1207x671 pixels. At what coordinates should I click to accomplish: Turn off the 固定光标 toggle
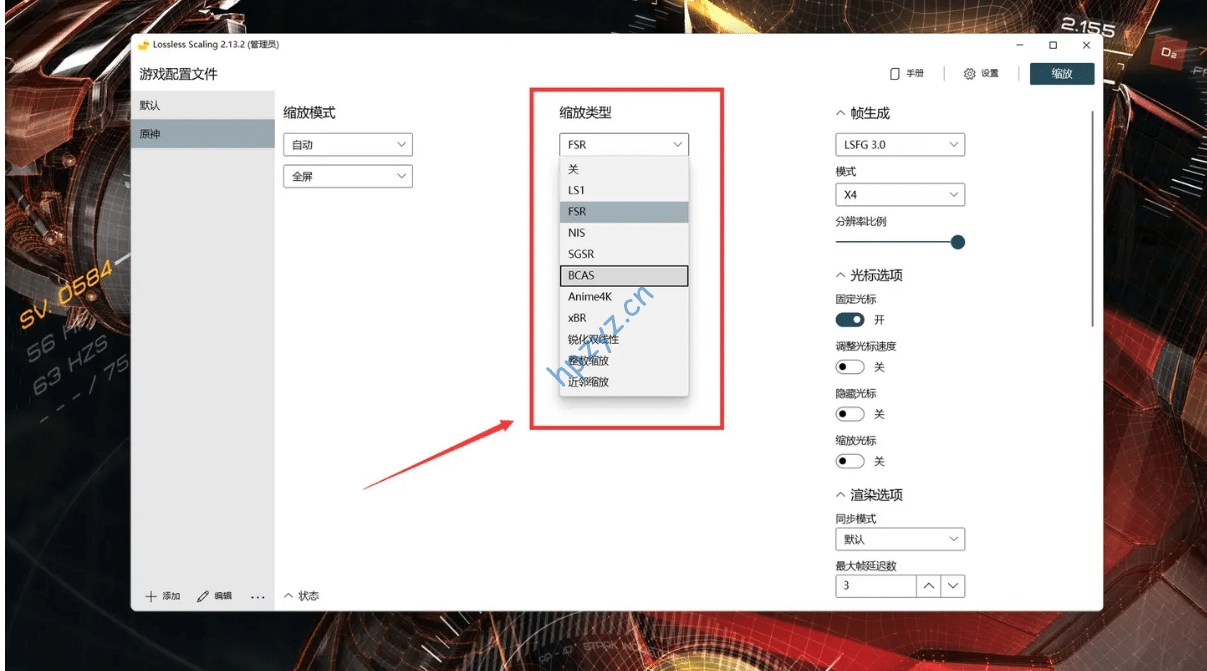850,320
